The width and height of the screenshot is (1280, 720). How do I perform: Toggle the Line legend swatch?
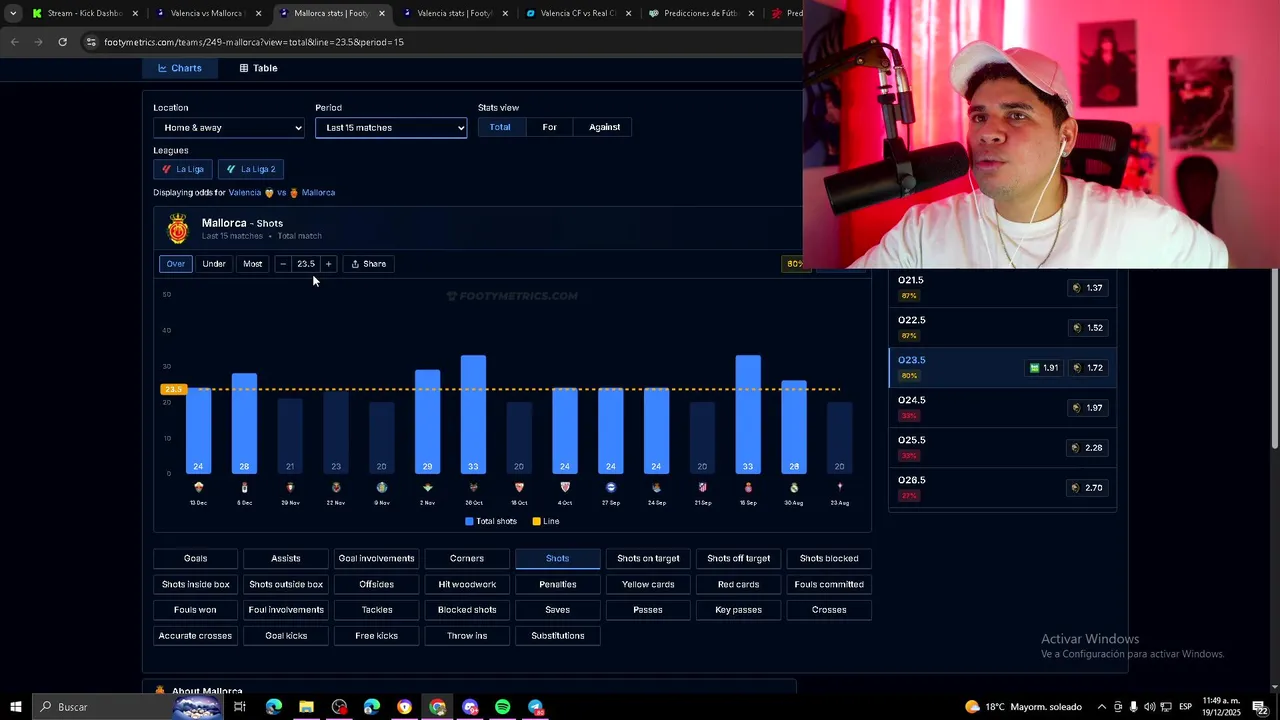click(x=536, y=521)
